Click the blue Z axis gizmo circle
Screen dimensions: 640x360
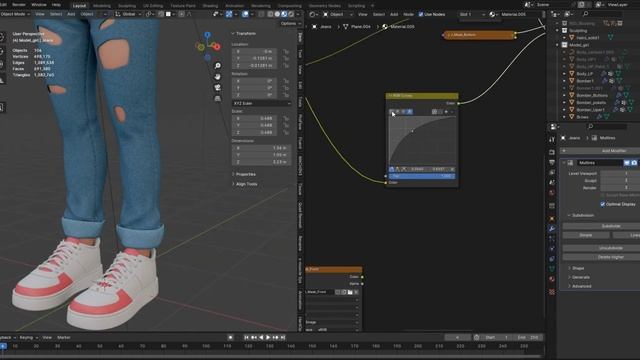(207, 35)
